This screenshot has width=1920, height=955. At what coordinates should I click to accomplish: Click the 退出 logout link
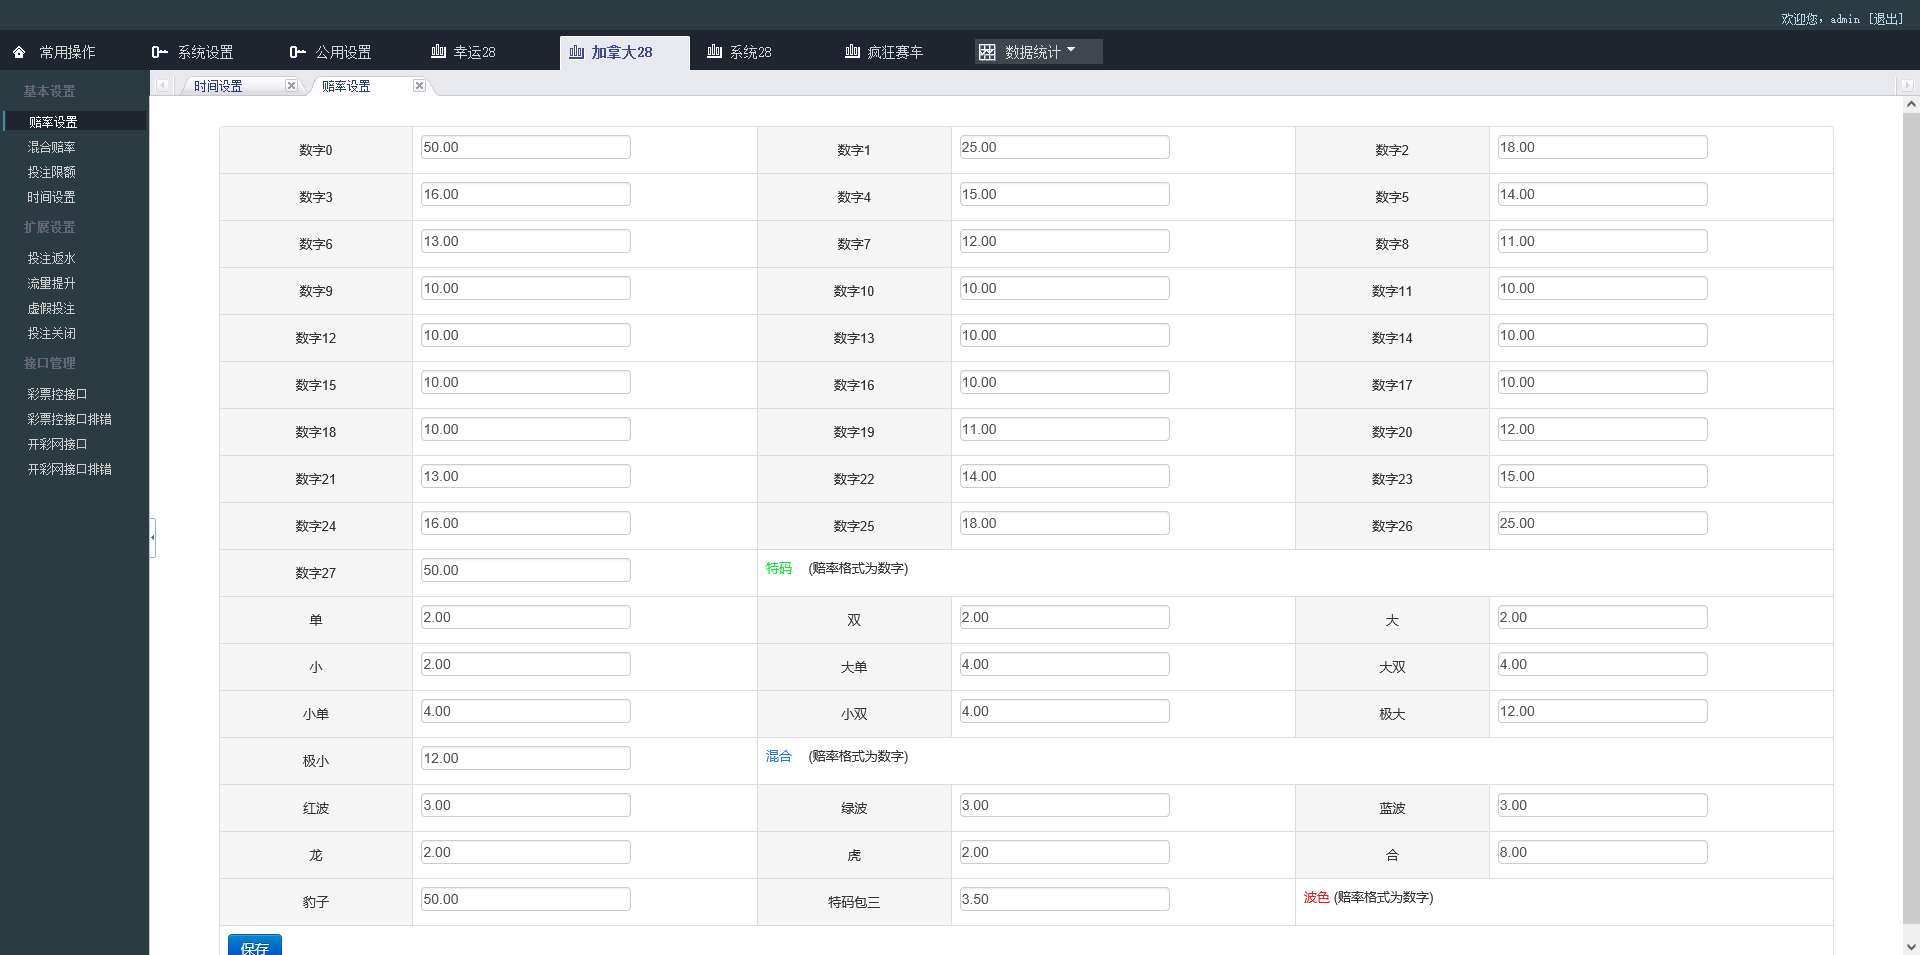pos(1885,19)
